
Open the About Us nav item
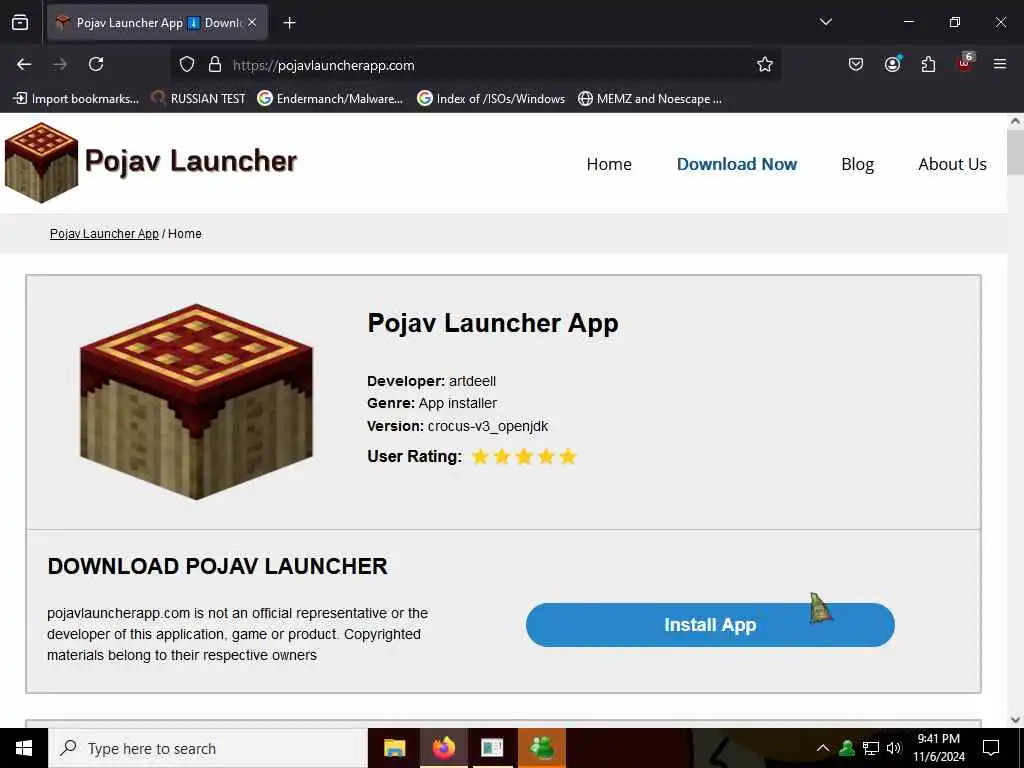click(x=952, y=164)
